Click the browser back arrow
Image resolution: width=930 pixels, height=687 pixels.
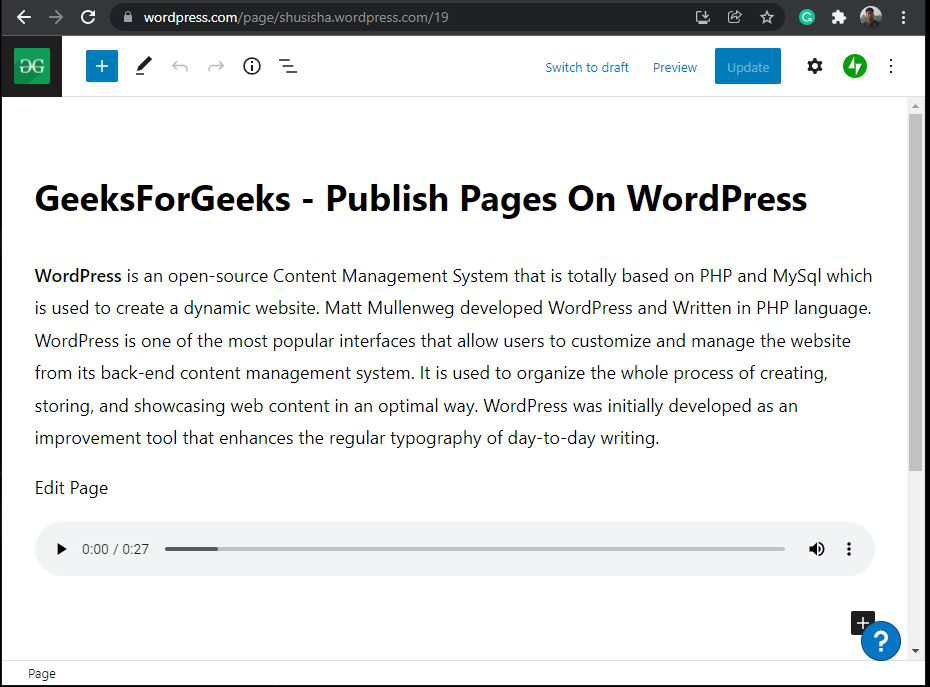[24, 17]
